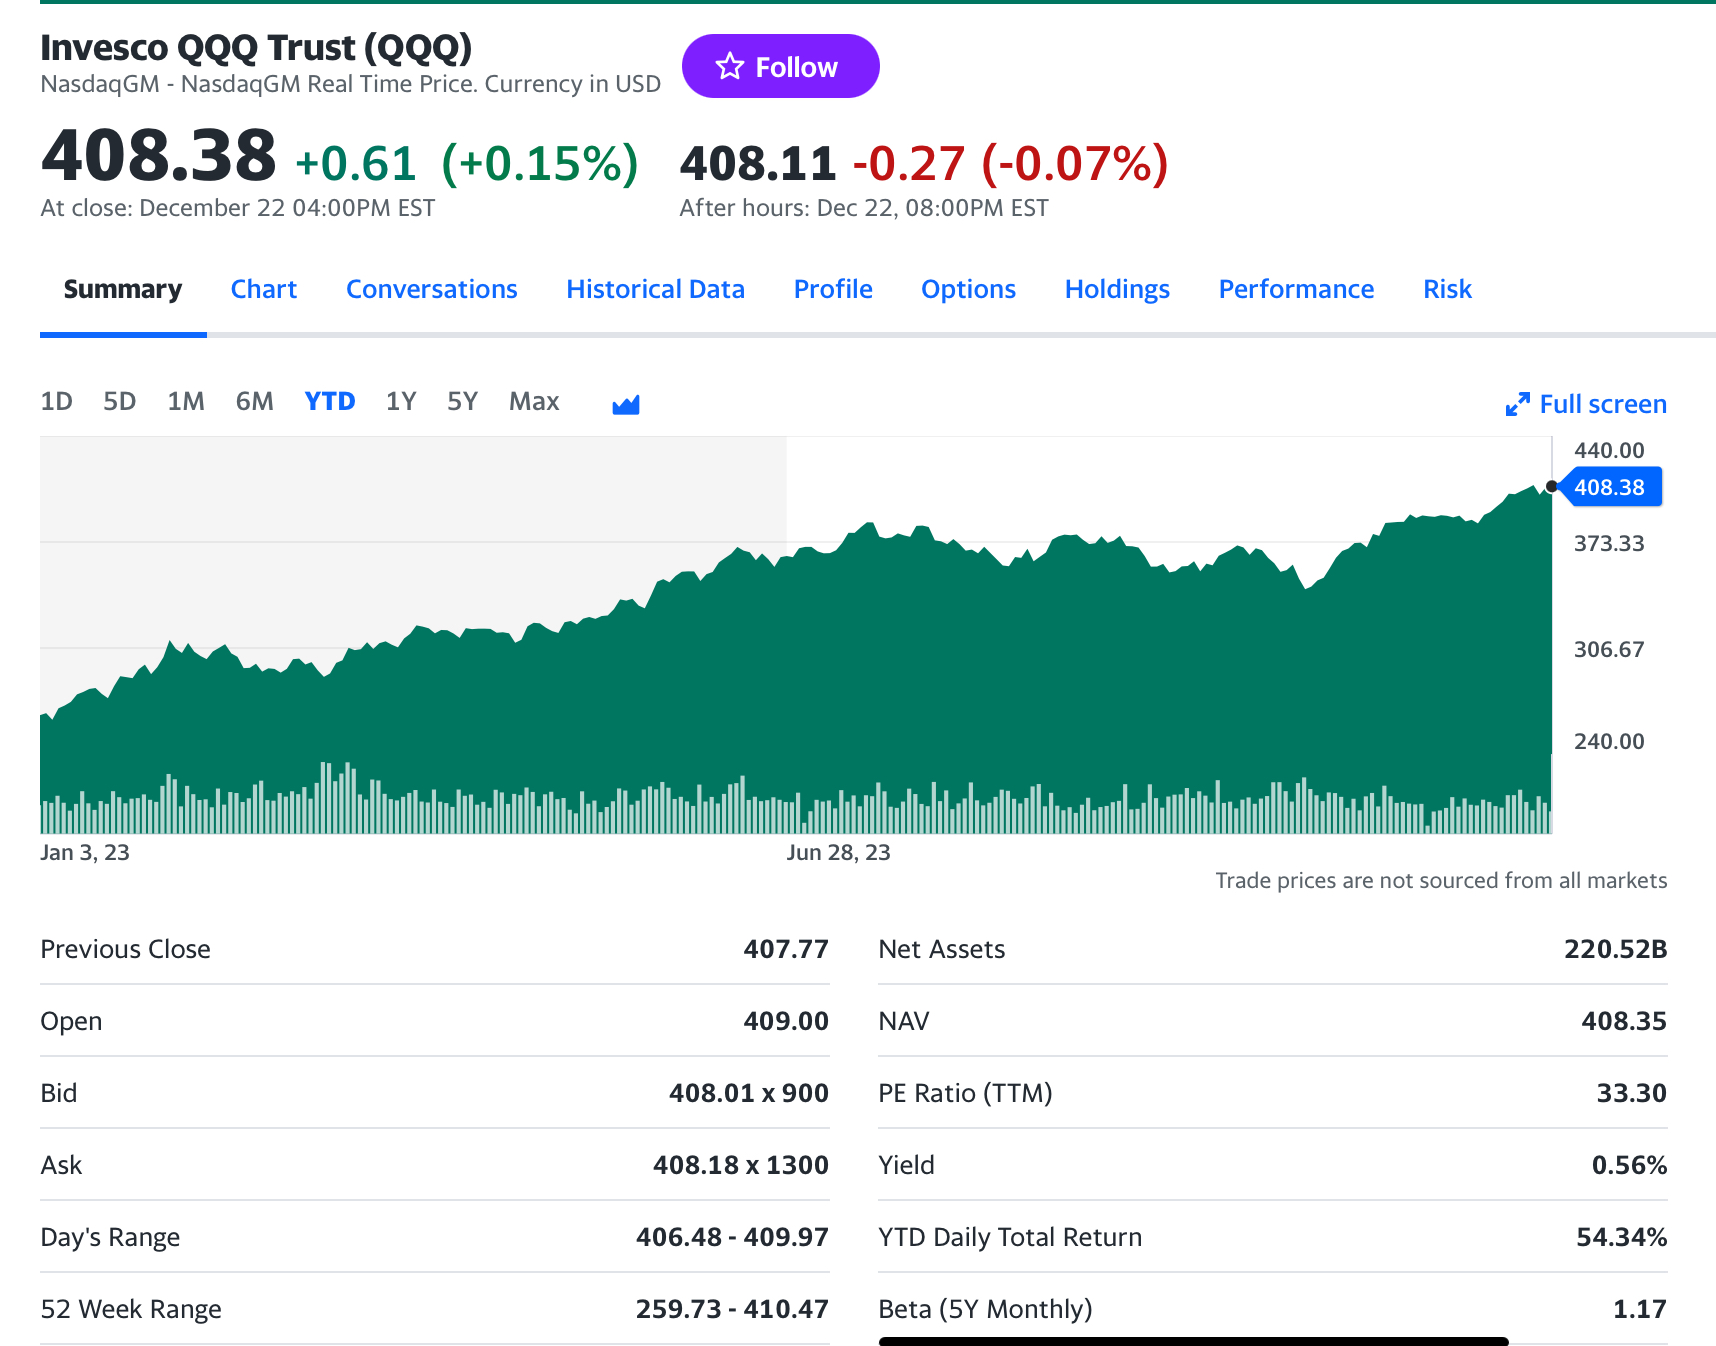Open the Chart tab

[264, 289]
